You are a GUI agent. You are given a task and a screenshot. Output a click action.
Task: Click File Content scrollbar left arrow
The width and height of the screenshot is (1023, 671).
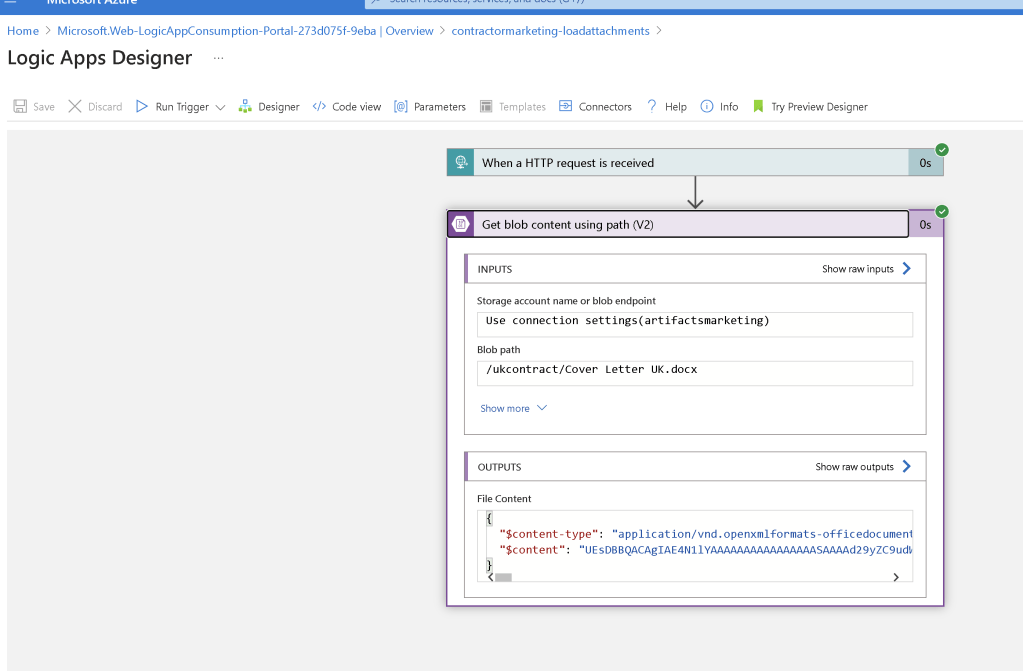[x=491, y=577]
